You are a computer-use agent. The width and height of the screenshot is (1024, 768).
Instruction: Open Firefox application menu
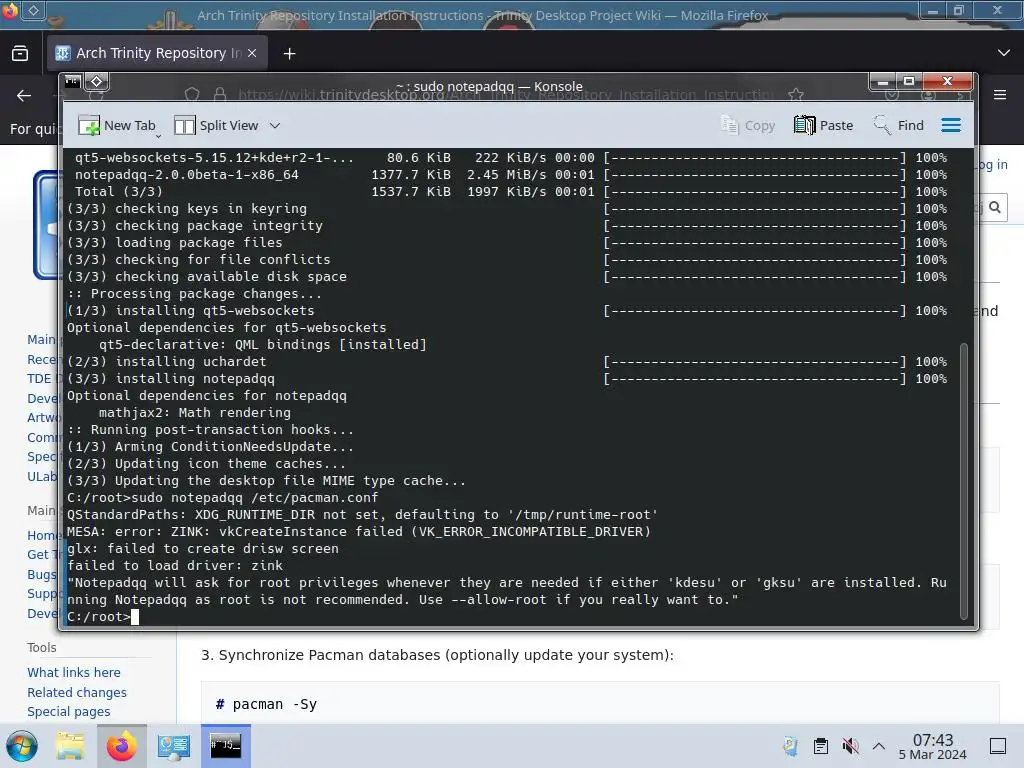click(x=1000, y=95)
